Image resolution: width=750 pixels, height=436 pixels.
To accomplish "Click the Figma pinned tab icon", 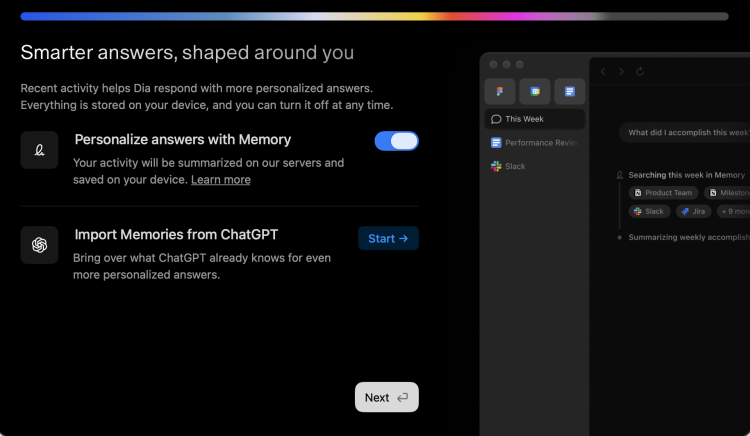I will (500, 91).
